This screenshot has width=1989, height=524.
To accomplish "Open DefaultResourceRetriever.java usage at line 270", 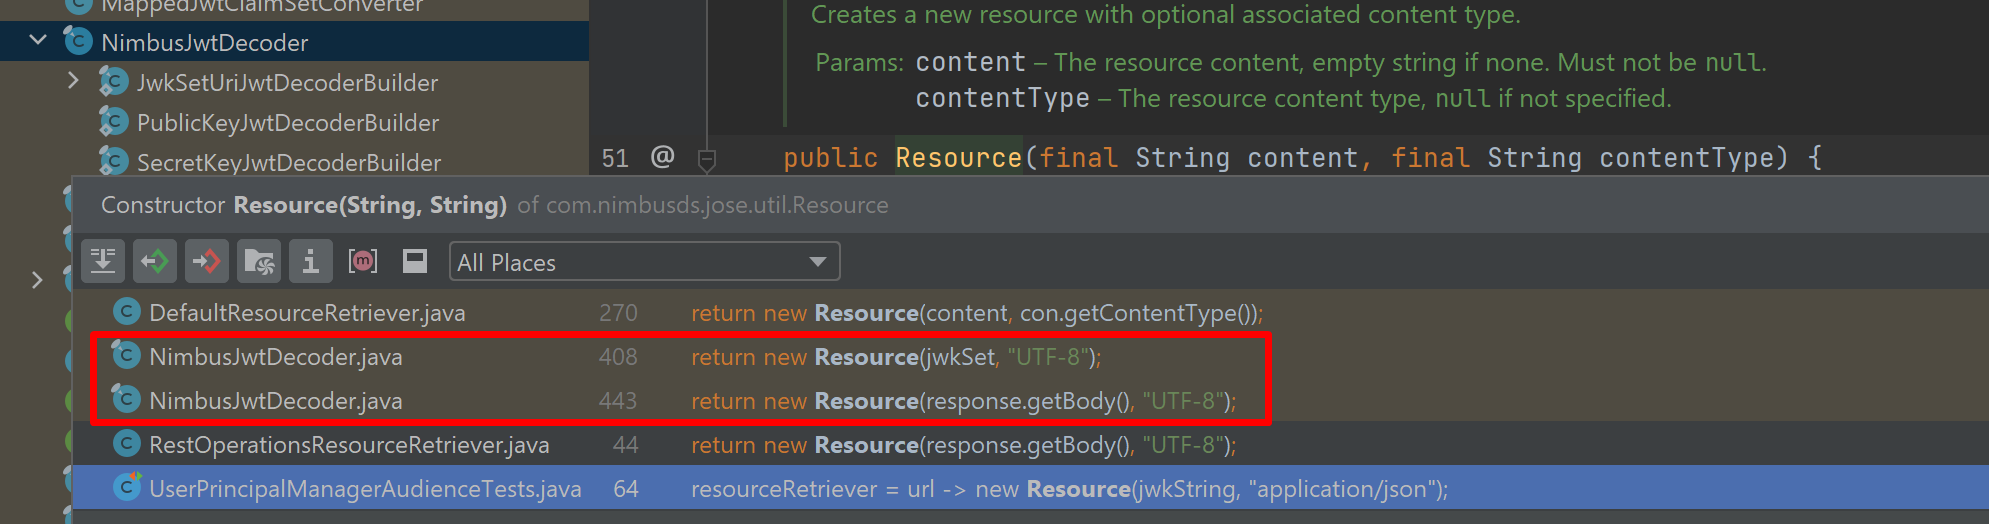I will pos(1030,313).
